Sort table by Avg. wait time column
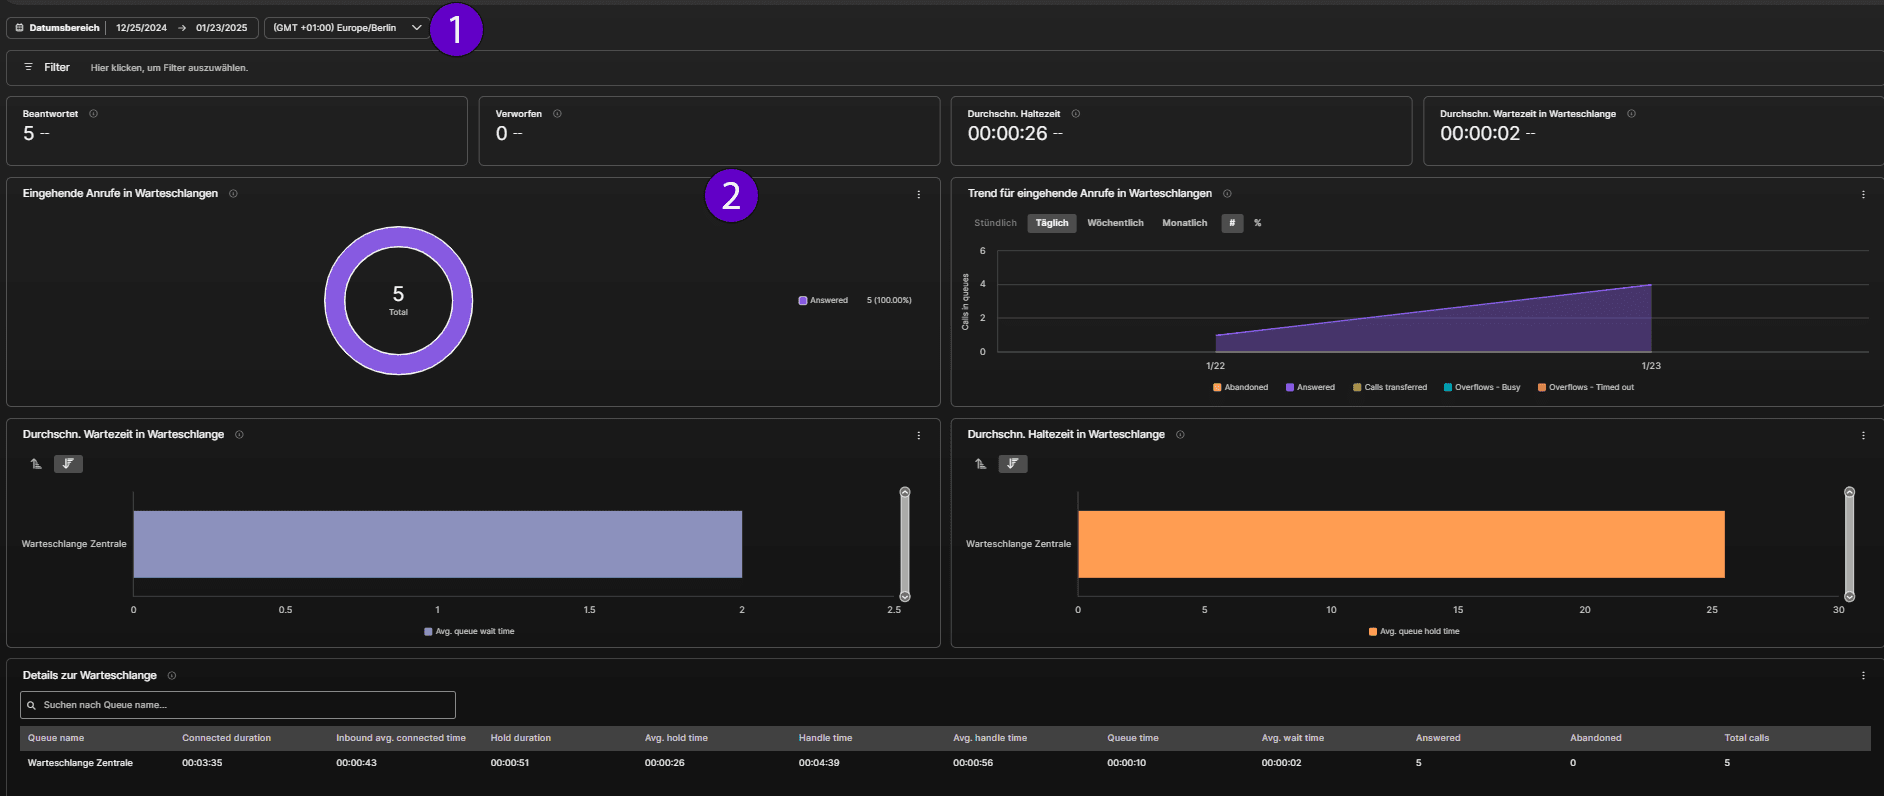 (x=1292, y=738)
